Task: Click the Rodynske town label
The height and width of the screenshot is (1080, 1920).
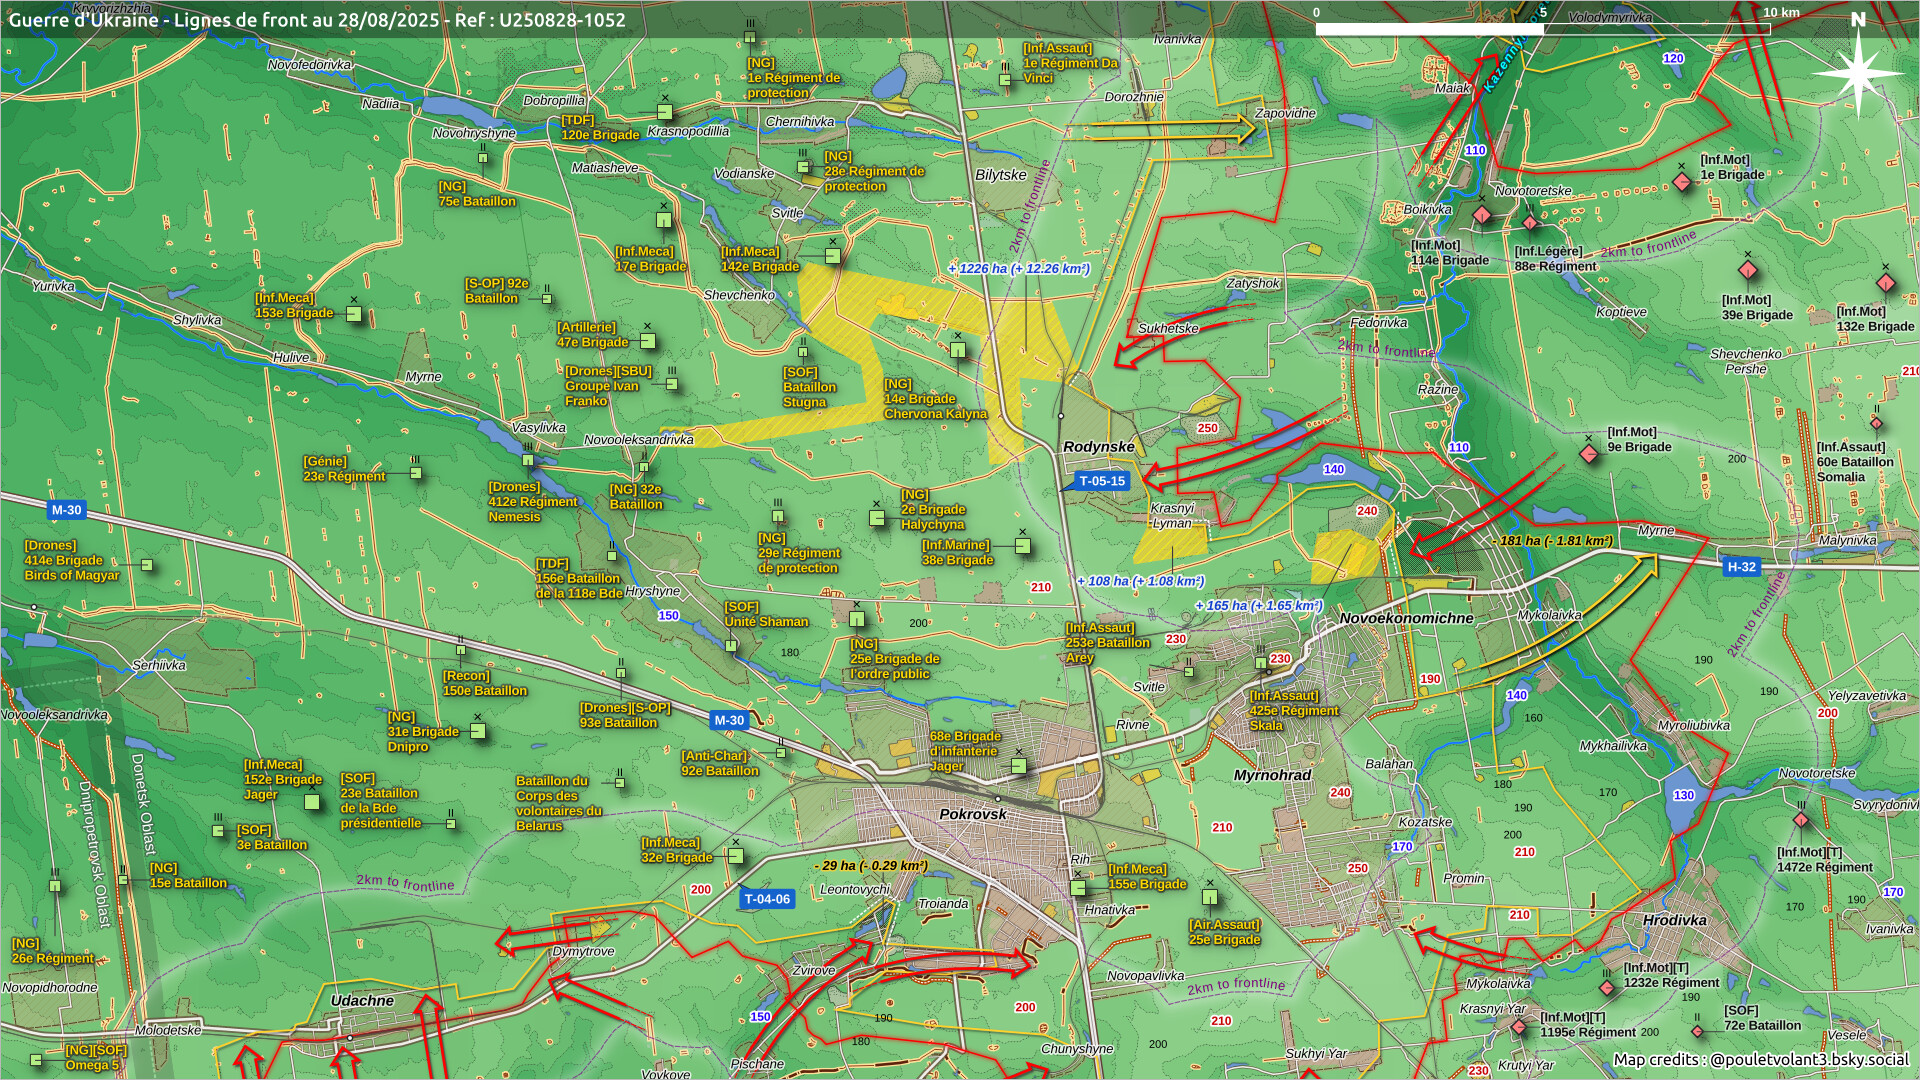Action: click(x=1098, y=447)
